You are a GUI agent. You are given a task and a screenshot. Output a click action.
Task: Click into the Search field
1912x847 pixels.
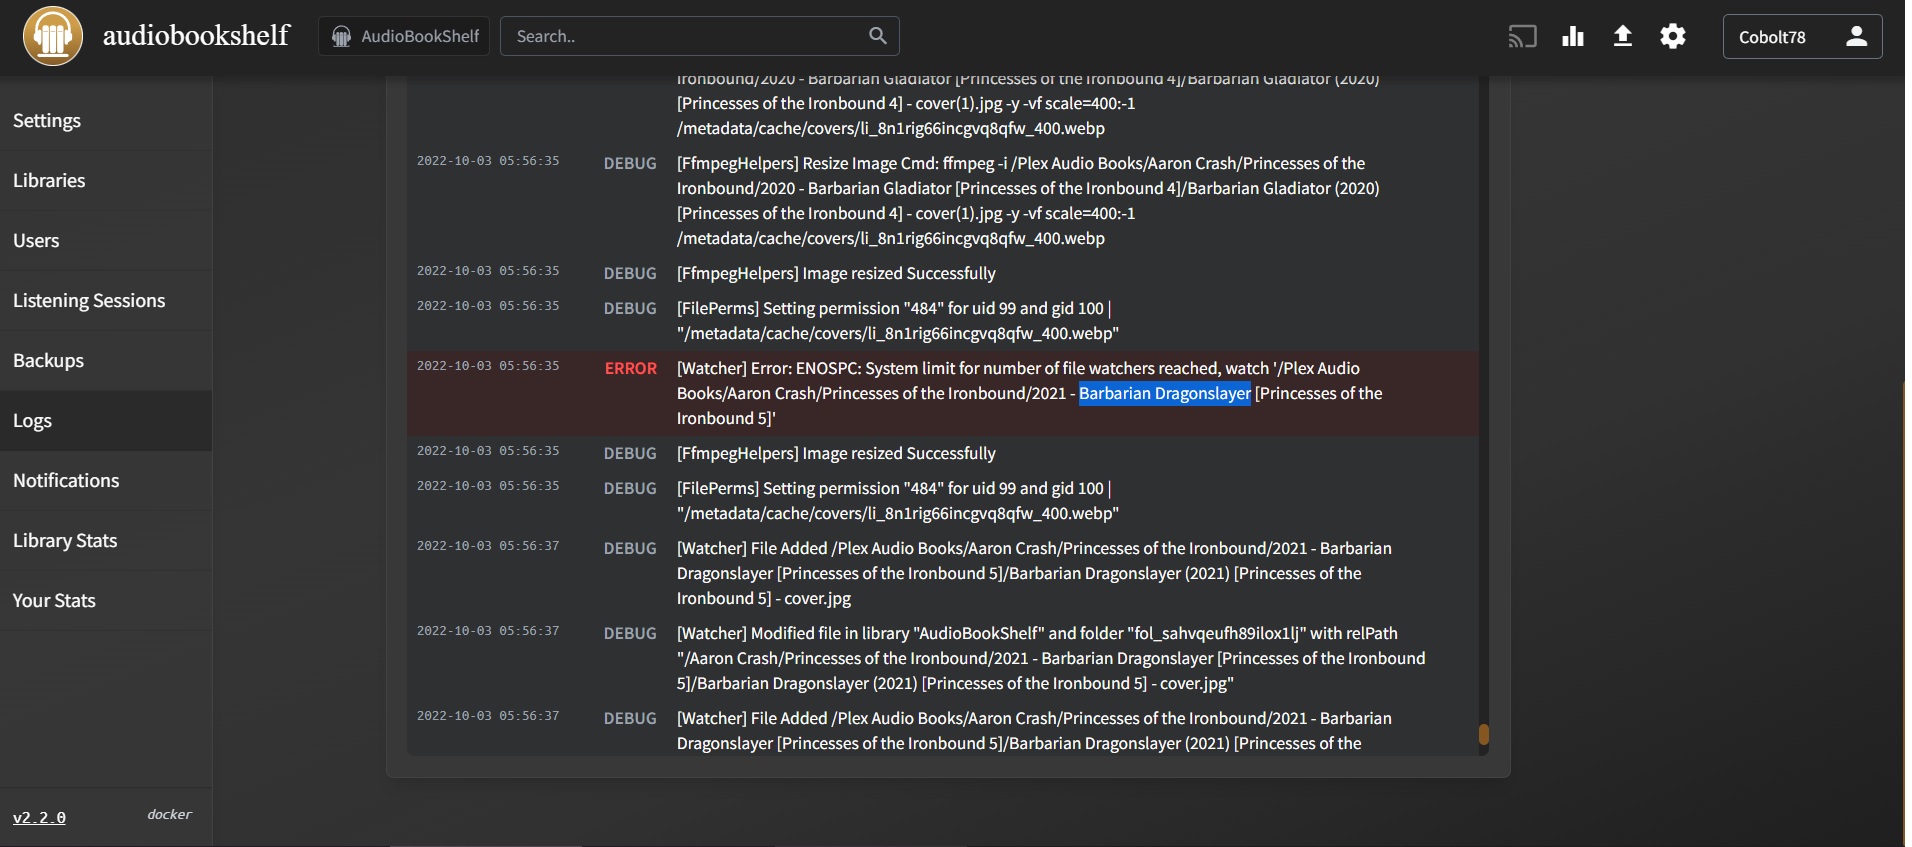coord(699,36)
